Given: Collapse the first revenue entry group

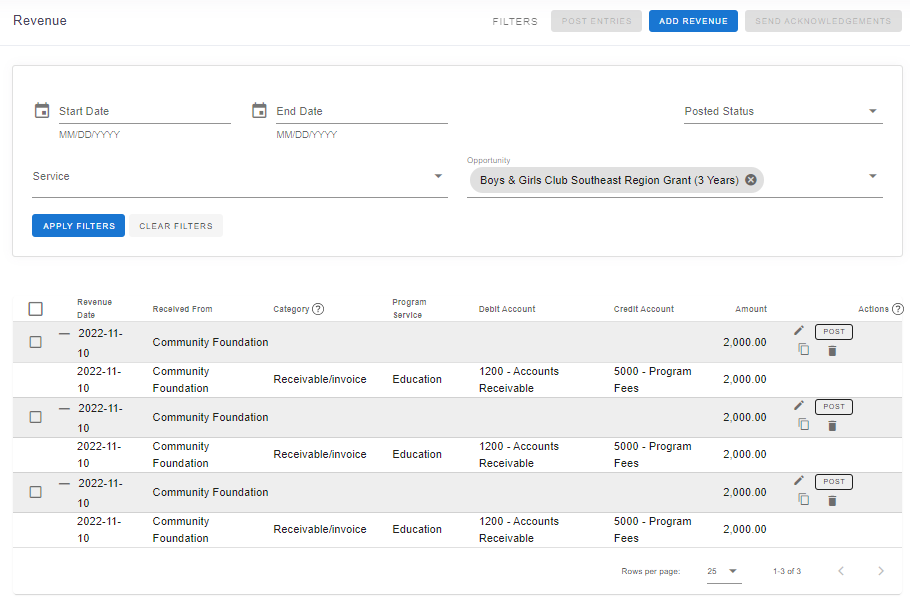Looking at the screenshot, I should [x=64, y=334].
